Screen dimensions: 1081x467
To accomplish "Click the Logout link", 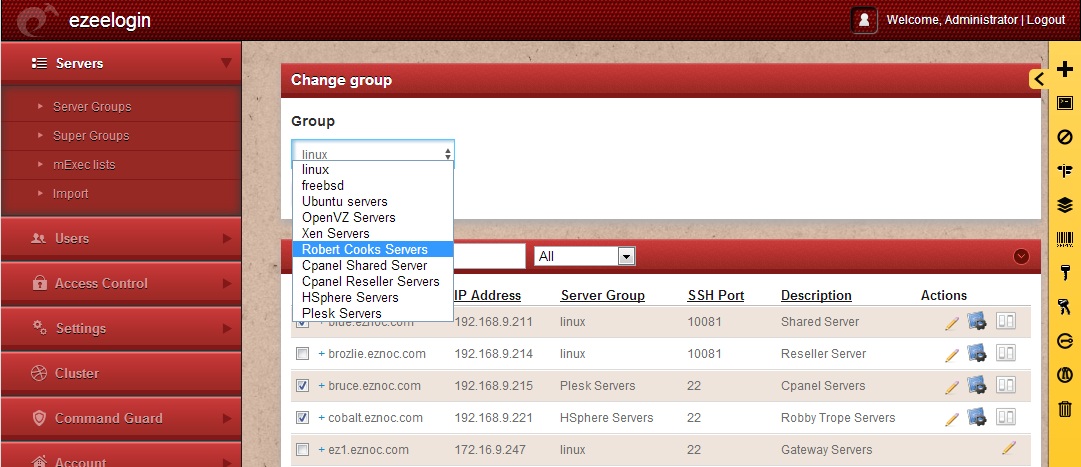I will point(1046,20).
